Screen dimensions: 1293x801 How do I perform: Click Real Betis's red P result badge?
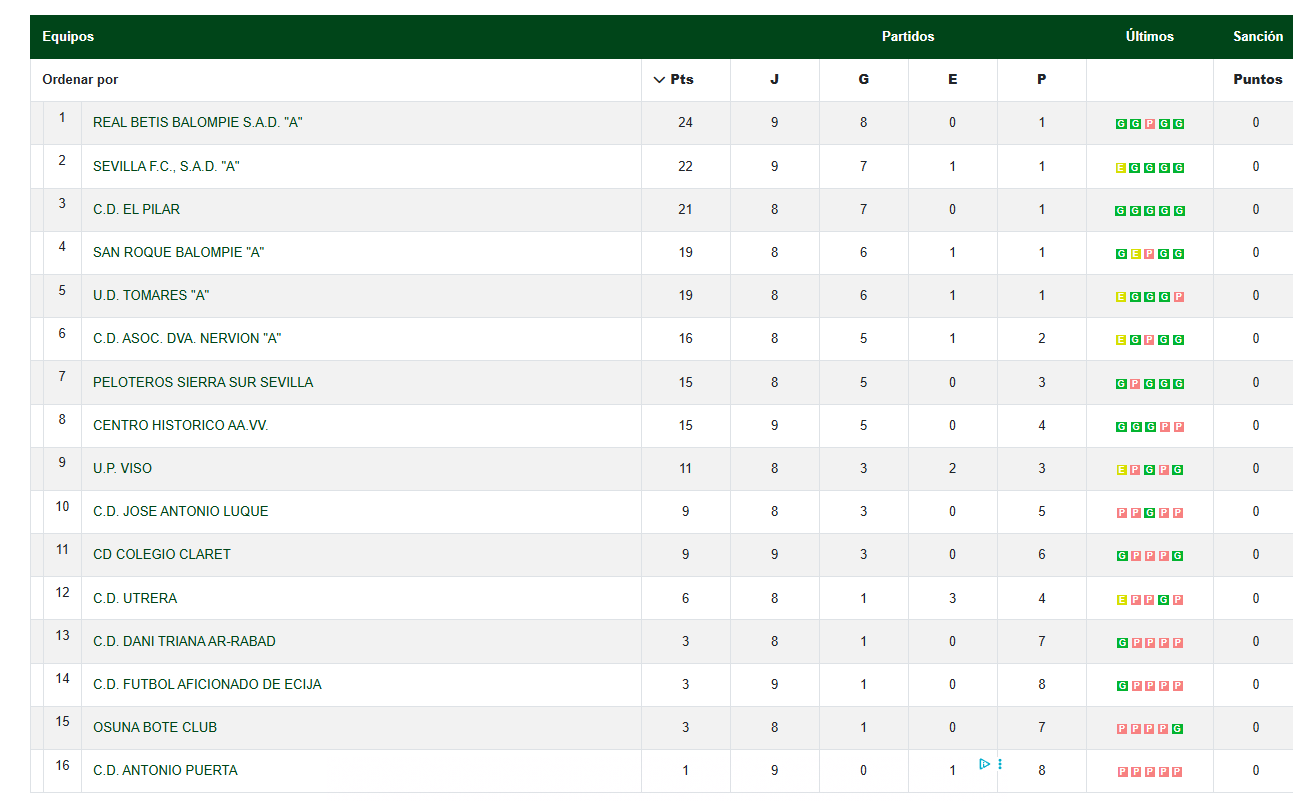[1150, 124]
